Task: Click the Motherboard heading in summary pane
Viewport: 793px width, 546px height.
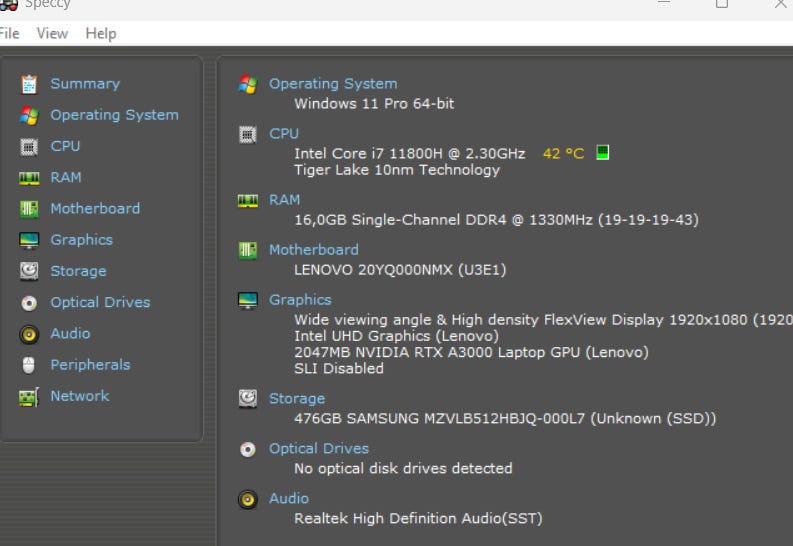Action: point(313,250)
